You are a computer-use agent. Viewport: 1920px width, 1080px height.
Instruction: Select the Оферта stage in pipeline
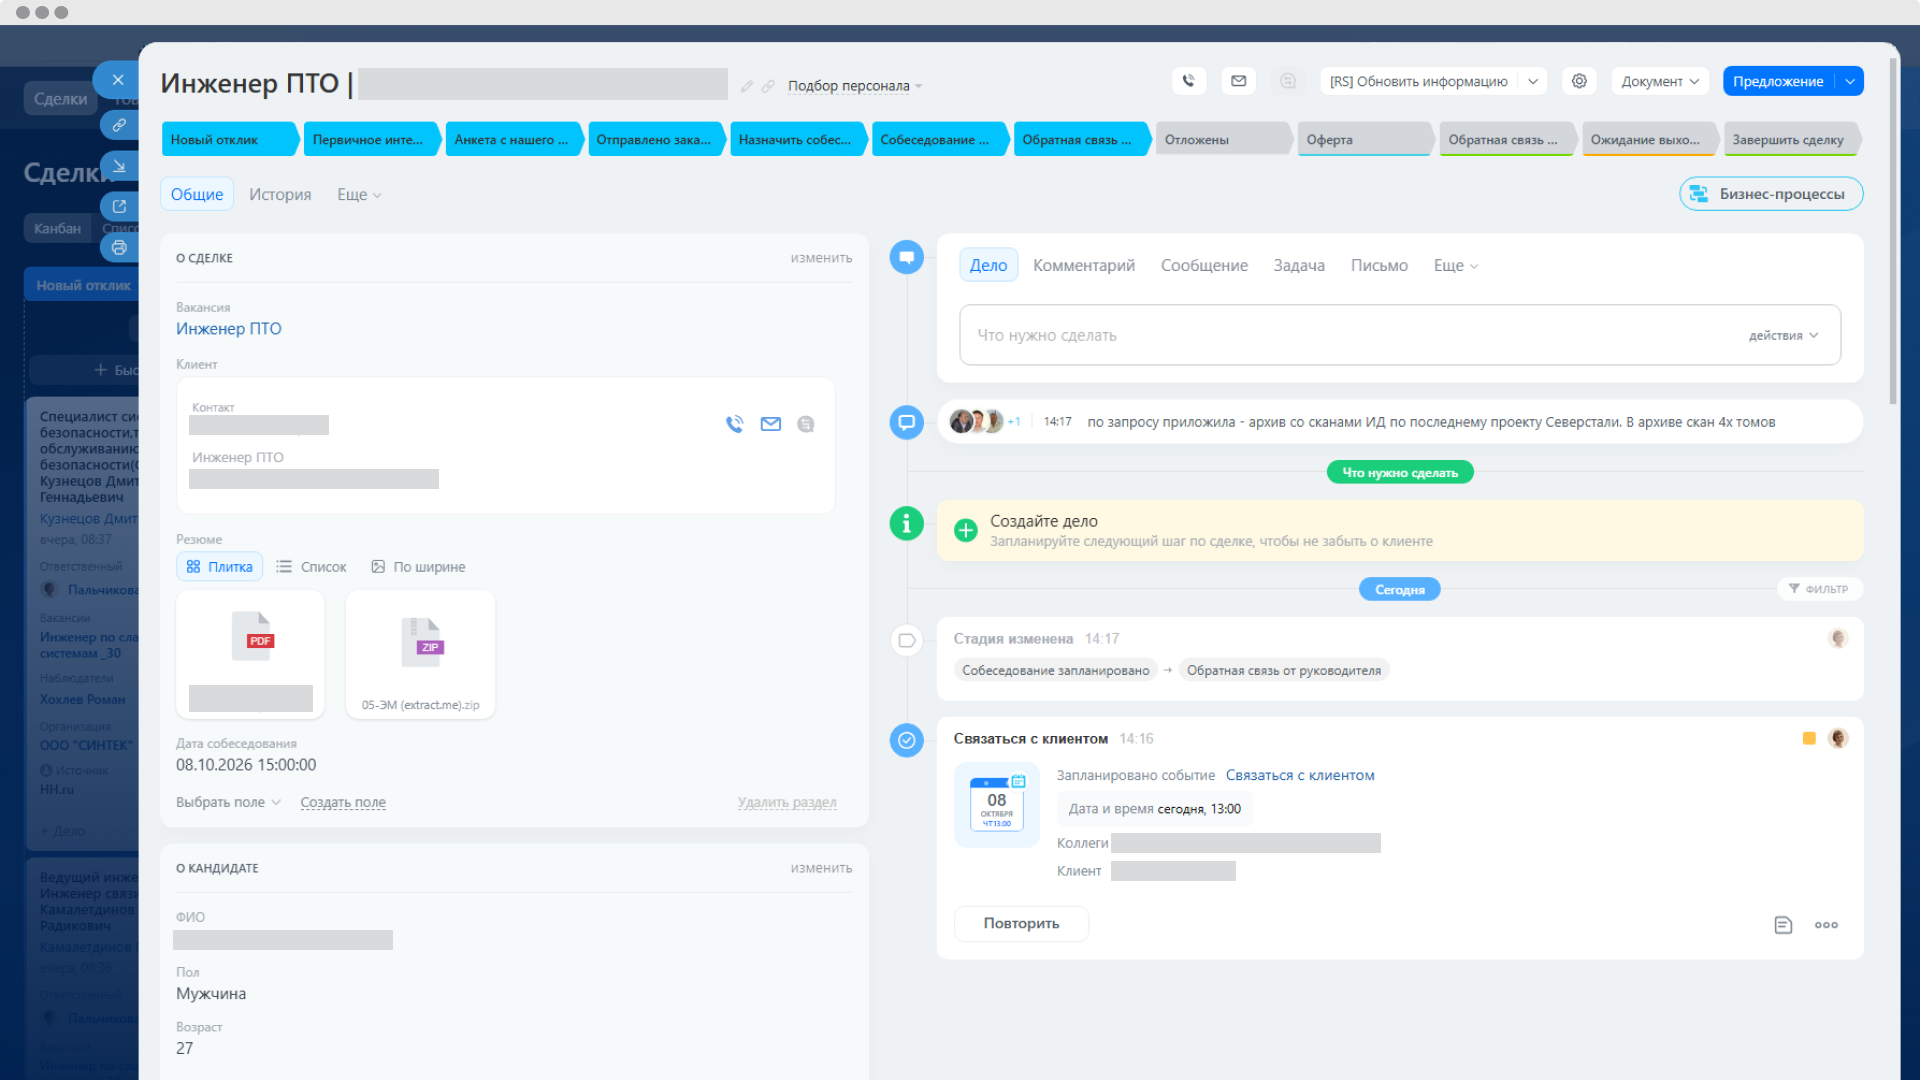tap(1365, 140)
